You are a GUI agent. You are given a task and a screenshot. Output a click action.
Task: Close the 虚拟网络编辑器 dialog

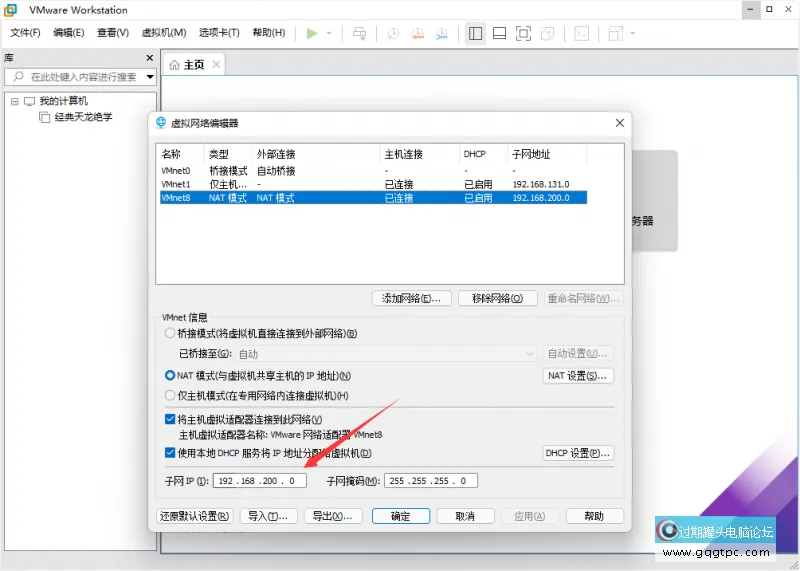[x=619, y=123]
